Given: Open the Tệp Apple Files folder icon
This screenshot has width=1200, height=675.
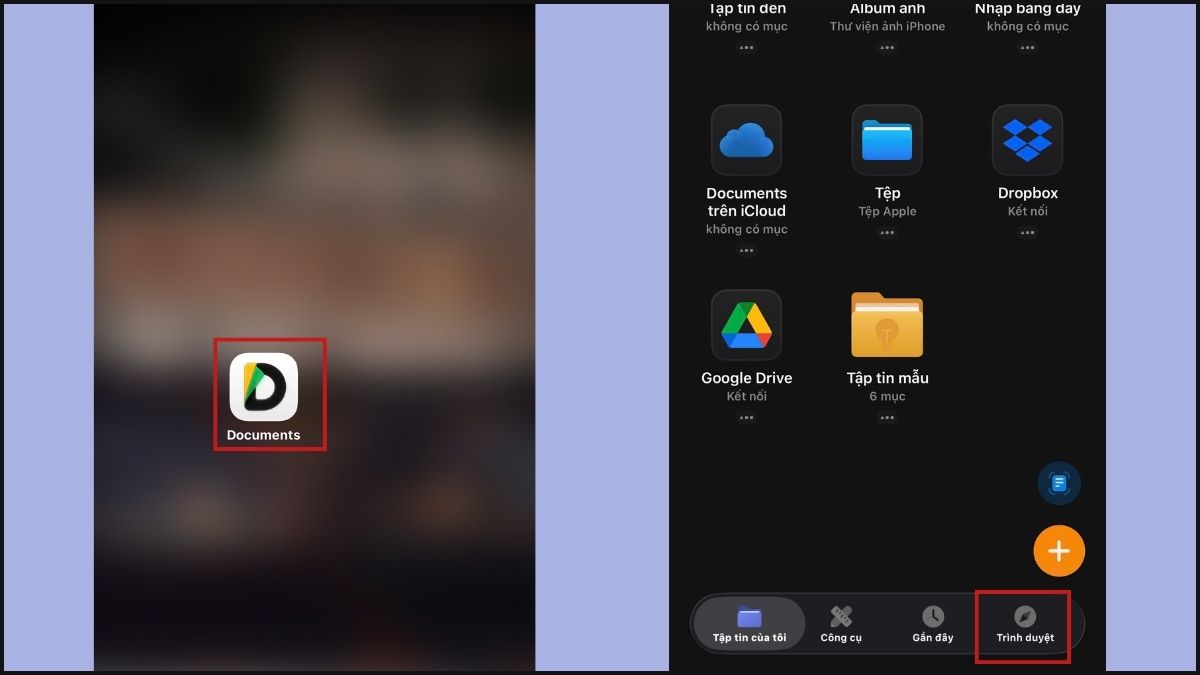Looking at the screenshot, I should pyautogui.click(x=887, y=140).
